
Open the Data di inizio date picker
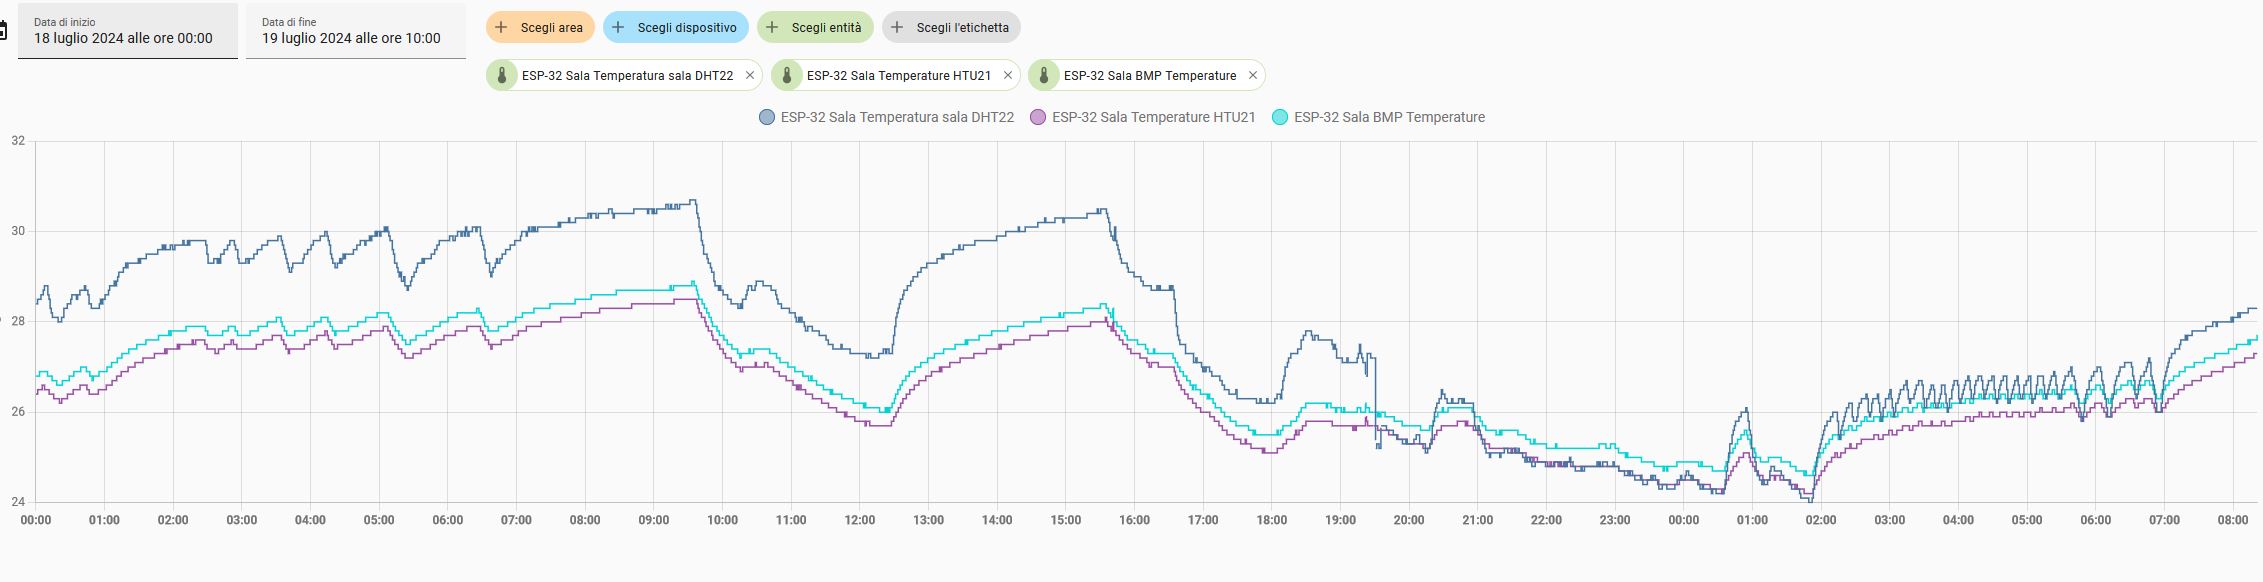click(x=128, y=31)
